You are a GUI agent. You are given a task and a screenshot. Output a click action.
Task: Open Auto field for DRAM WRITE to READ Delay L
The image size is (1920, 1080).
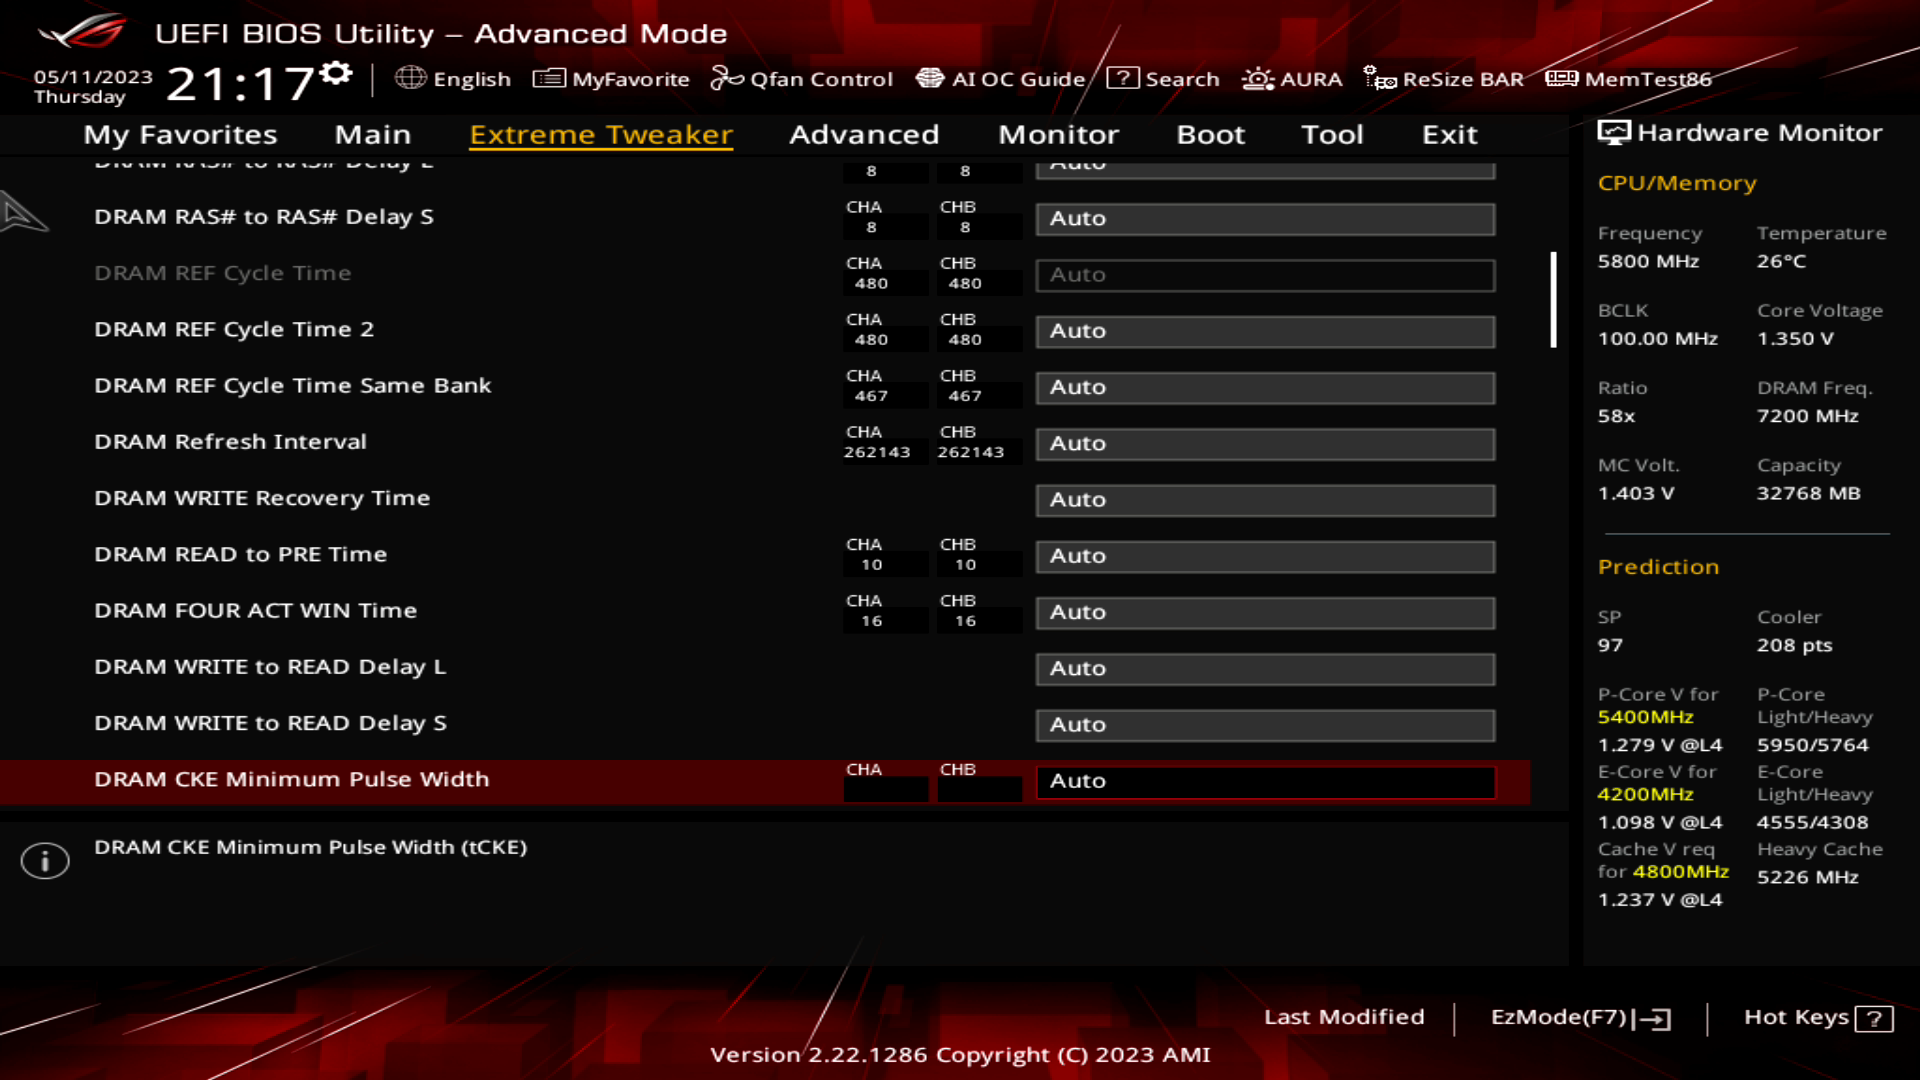click(x=1265, y=669)
